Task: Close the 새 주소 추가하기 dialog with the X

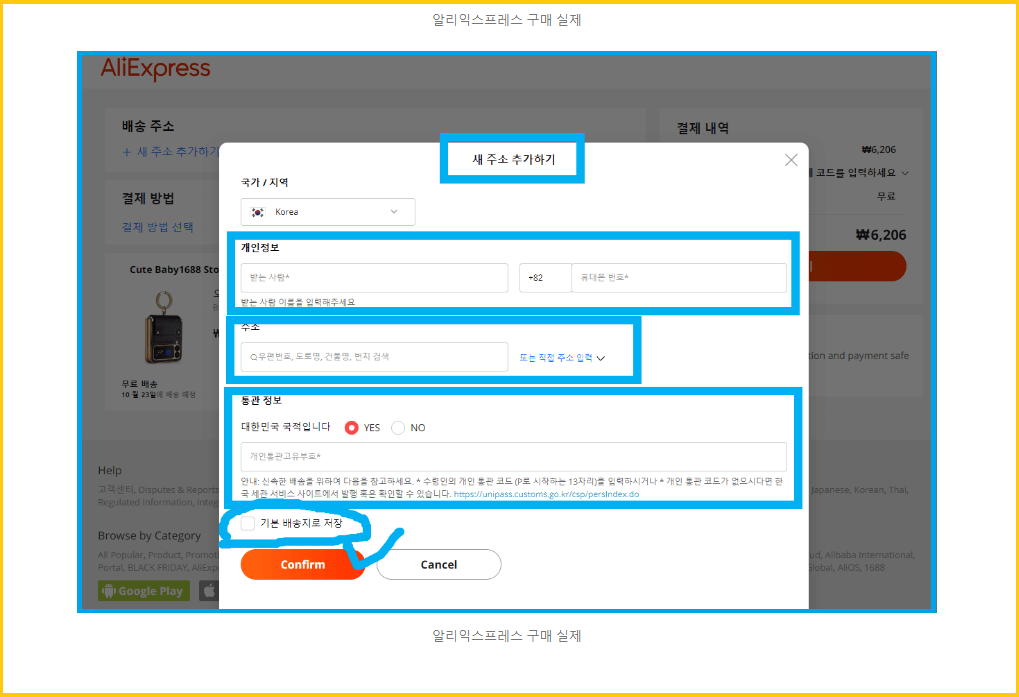Action: 791,159
